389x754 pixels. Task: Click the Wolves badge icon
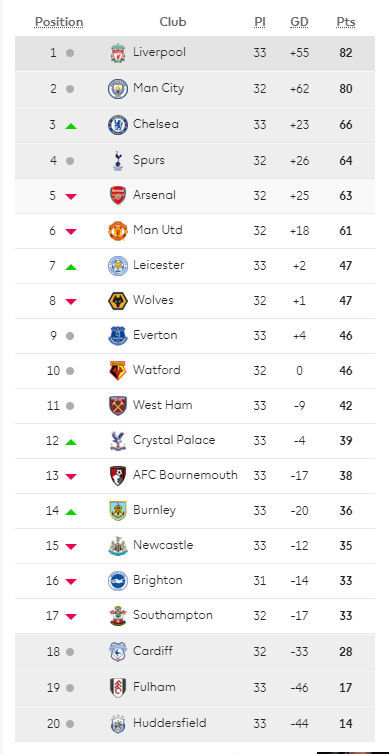[x=118, y=301]
